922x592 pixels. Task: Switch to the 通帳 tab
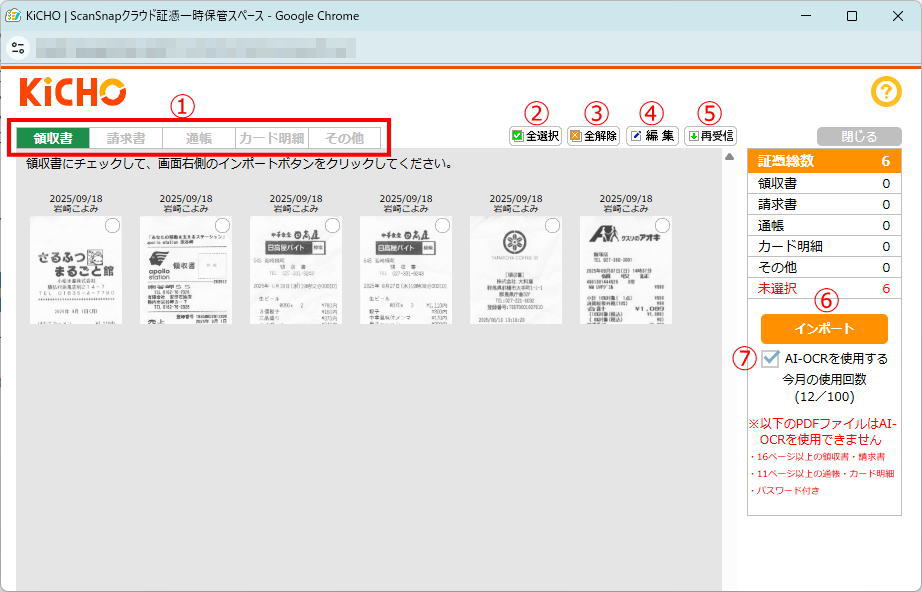tap(198, 138)
